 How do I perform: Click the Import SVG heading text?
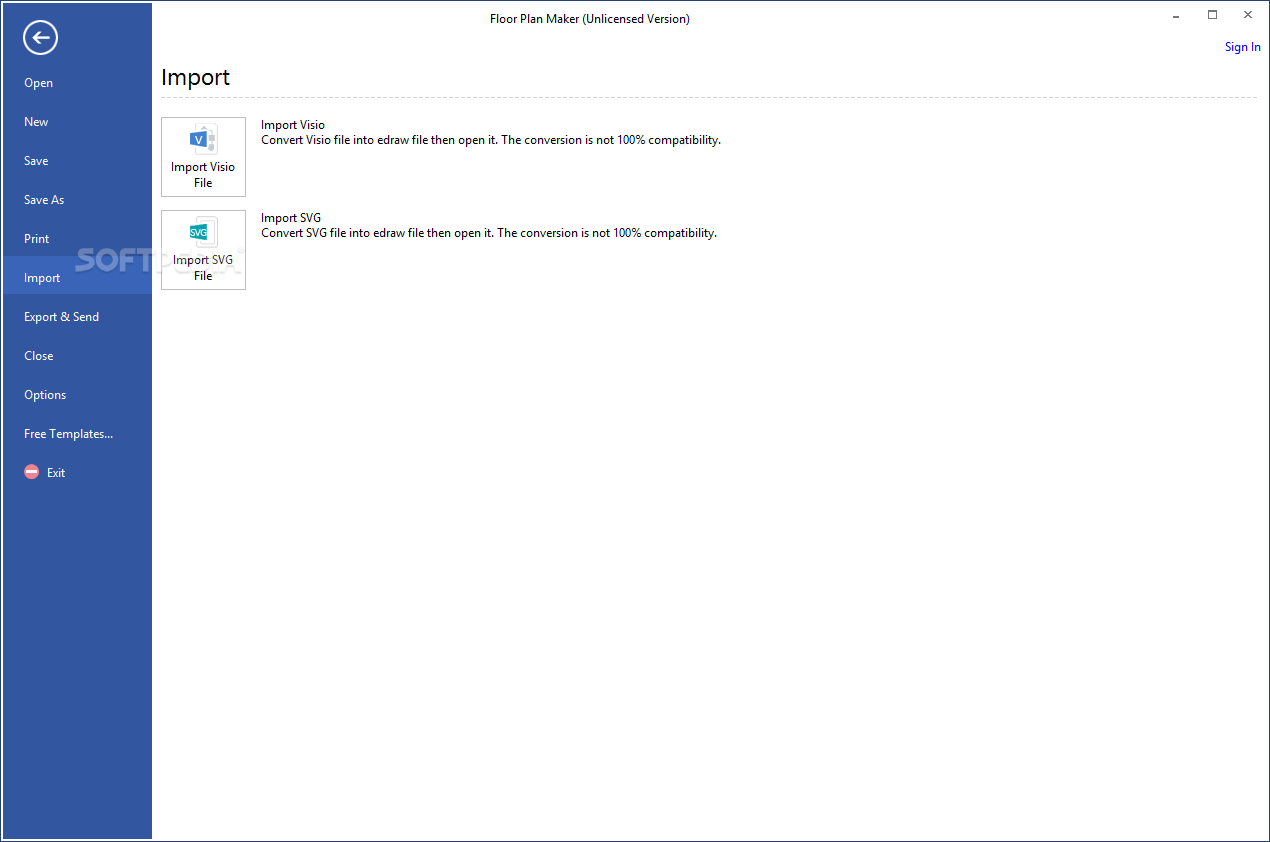click(291, 218)
